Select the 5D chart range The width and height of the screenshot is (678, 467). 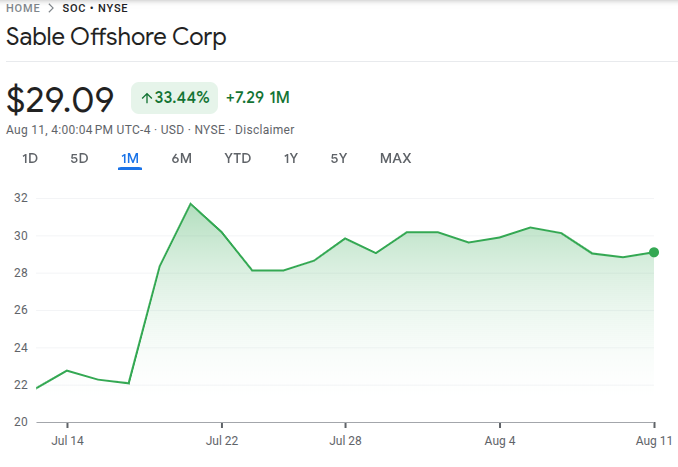pyautogui.click(x=79, y=158)
